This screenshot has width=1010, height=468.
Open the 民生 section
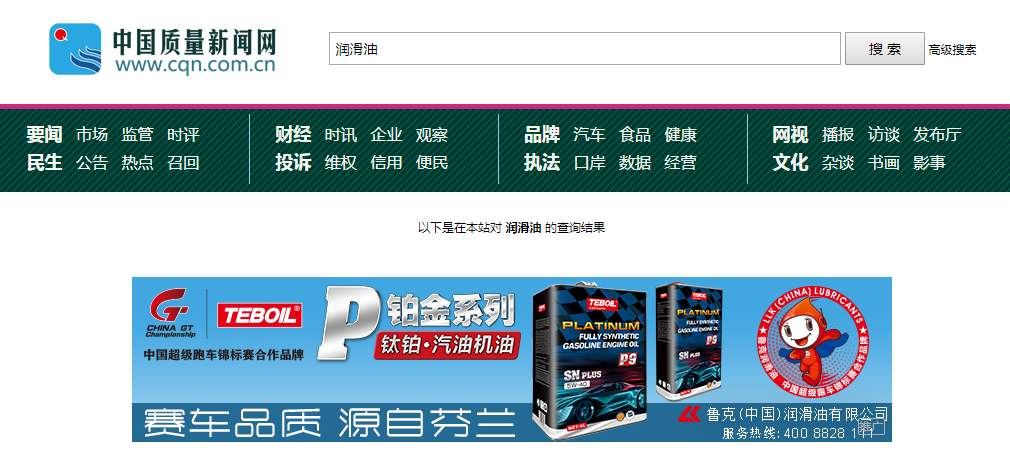pos(44,163)
